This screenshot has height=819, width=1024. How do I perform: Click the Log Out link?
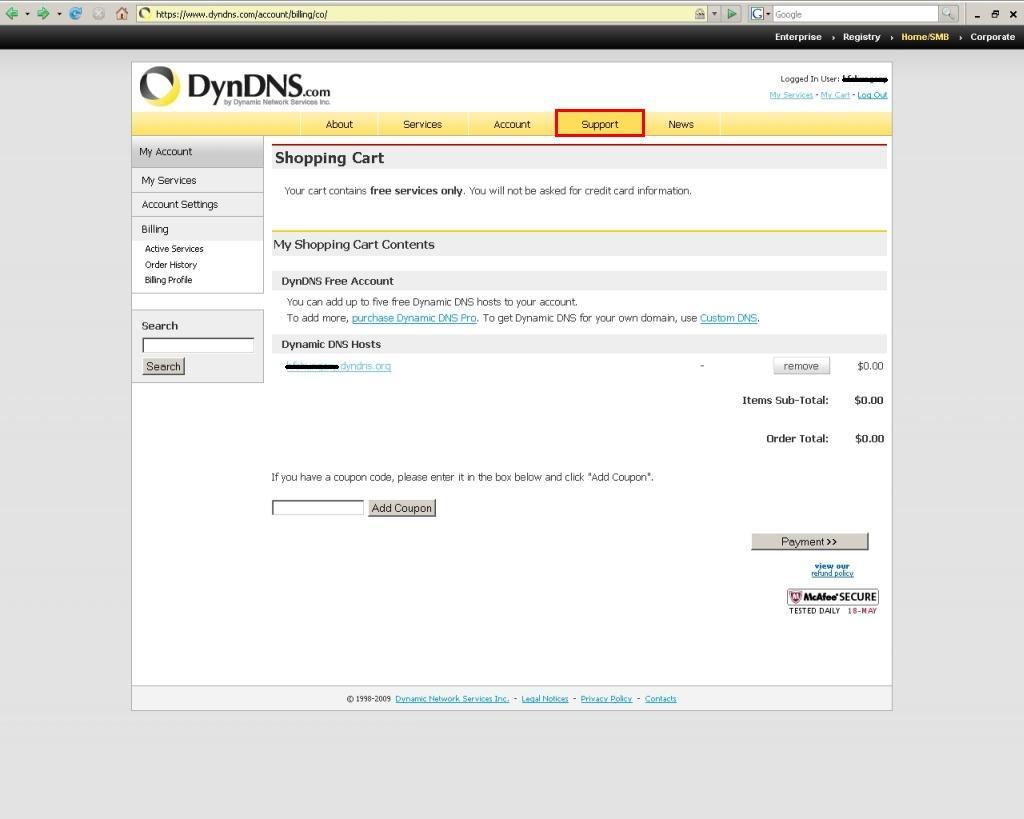872,95
